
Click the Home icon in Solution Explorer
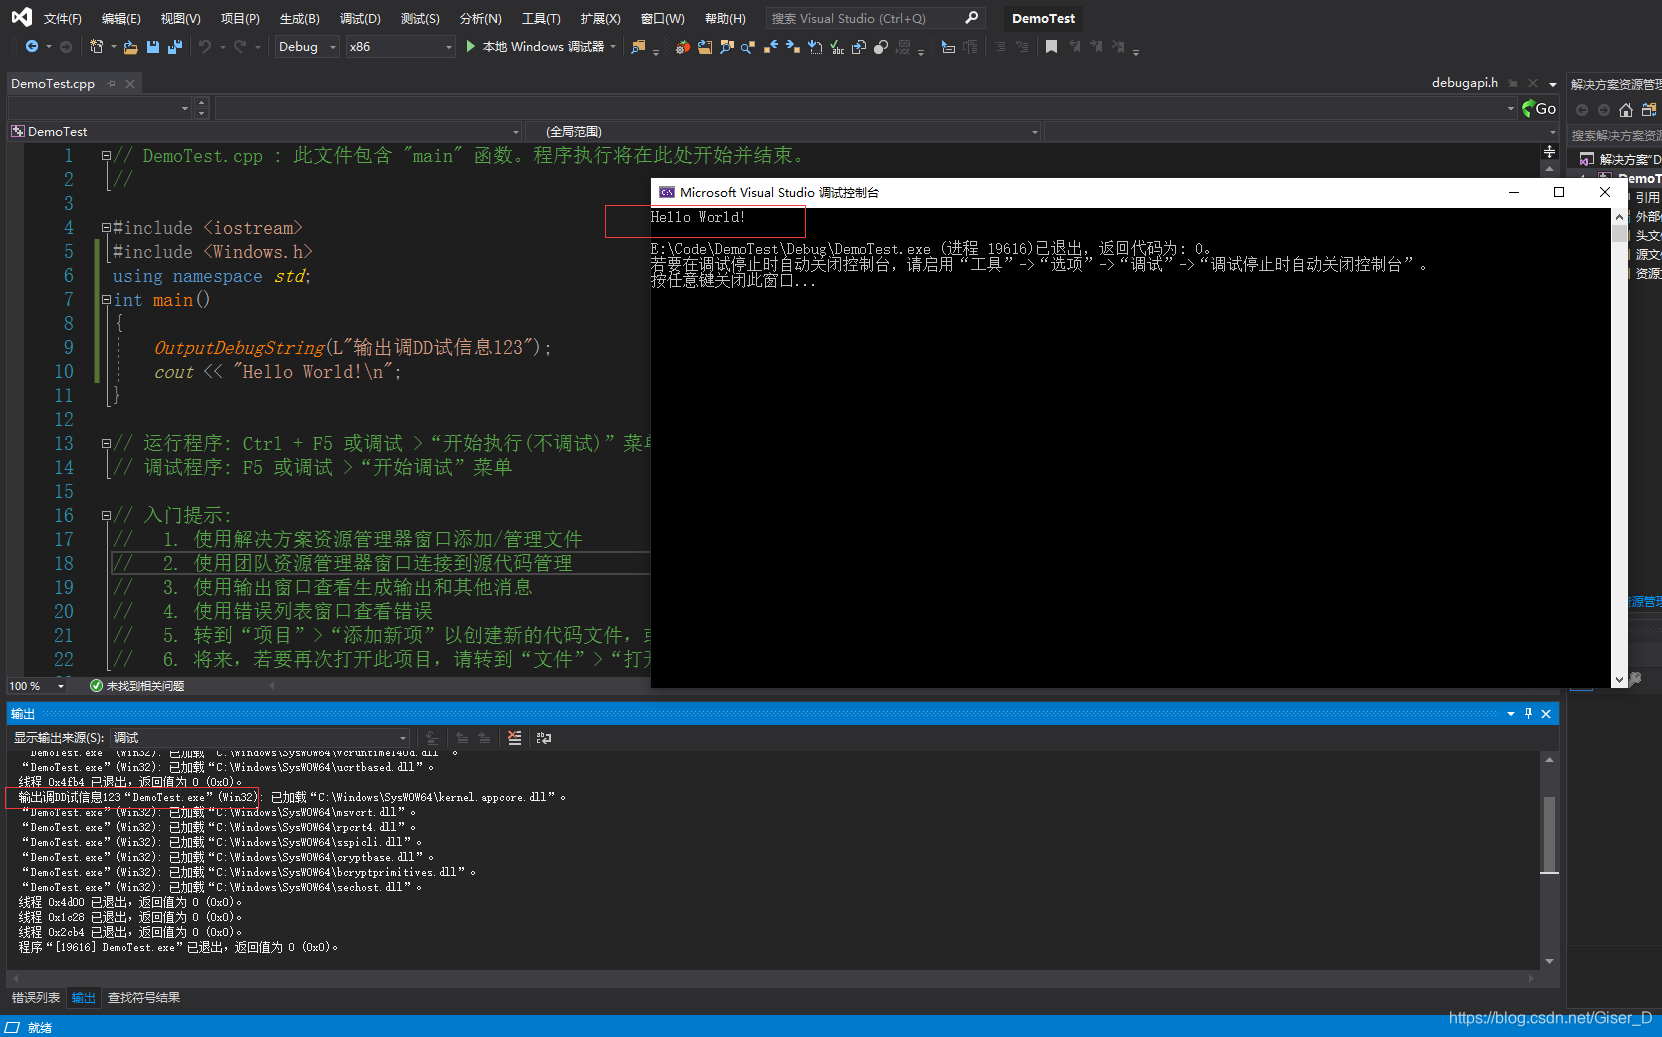pyautogui.click(x=1626, y=110)
